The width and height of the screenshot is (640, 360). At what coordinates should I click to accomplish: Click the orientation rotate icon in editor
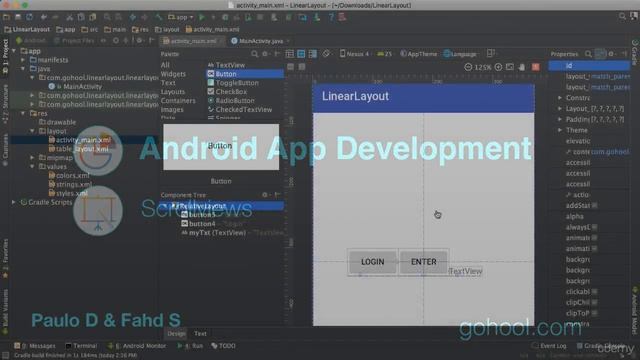click(x=326, y=54)
